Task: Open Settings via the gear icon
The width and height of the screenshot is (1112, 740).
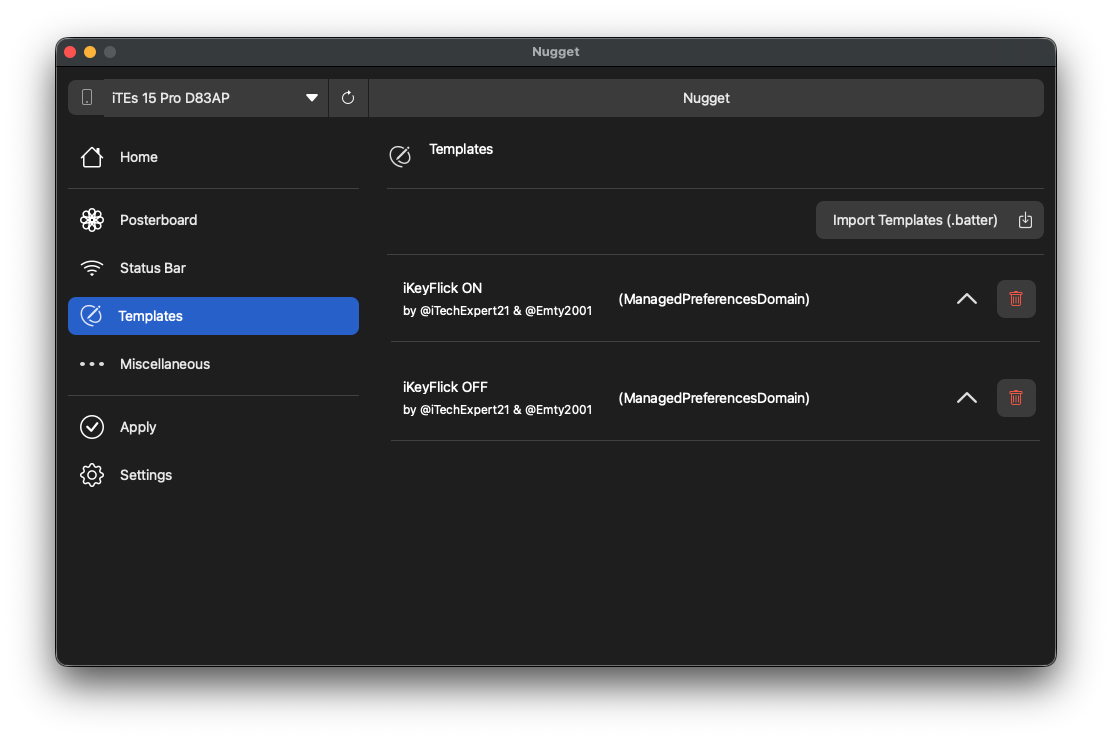Action: (x=92, y=475)
